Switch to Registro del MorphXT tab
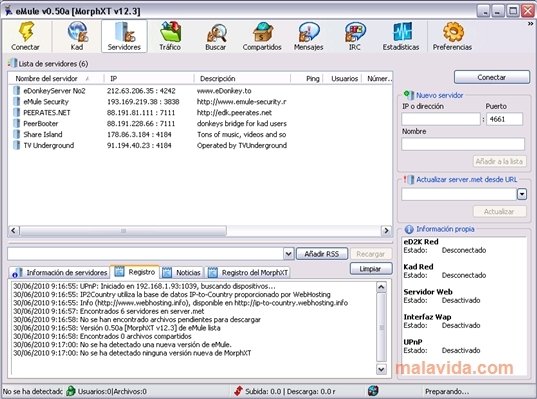 (x=248, y=273)
